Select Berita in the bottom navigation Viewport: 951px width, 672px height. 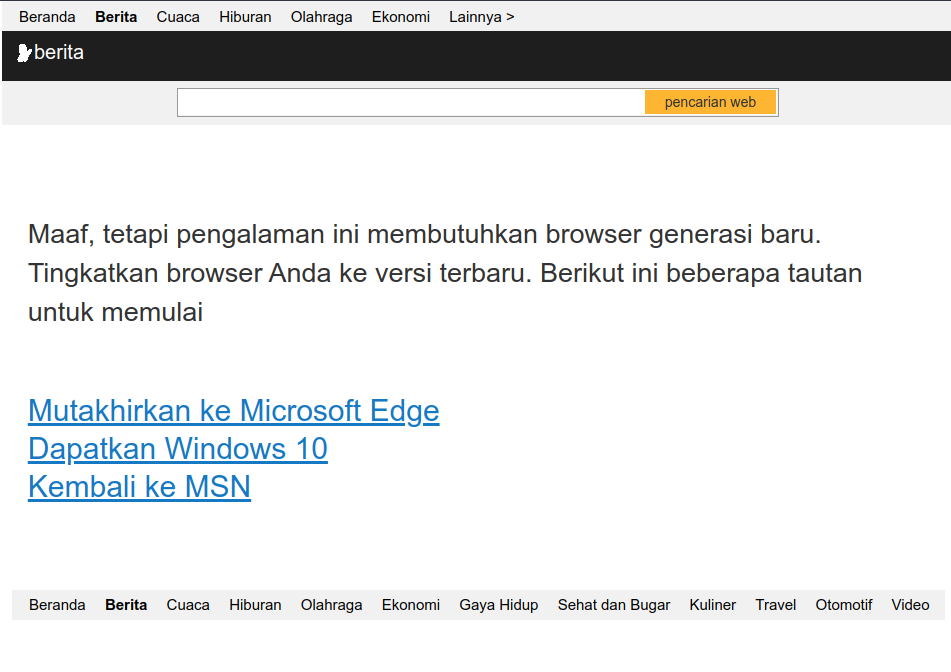[x=125, y=604]
